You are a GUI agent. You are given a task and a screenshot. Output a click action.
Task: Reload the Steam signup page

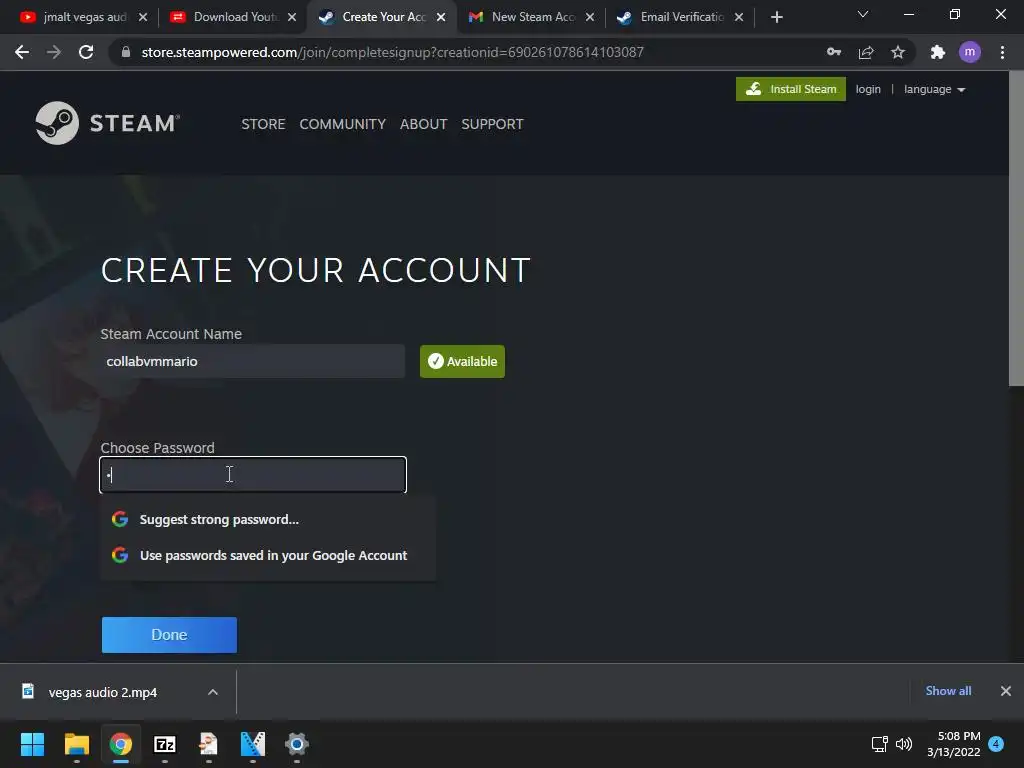(86, 52)
